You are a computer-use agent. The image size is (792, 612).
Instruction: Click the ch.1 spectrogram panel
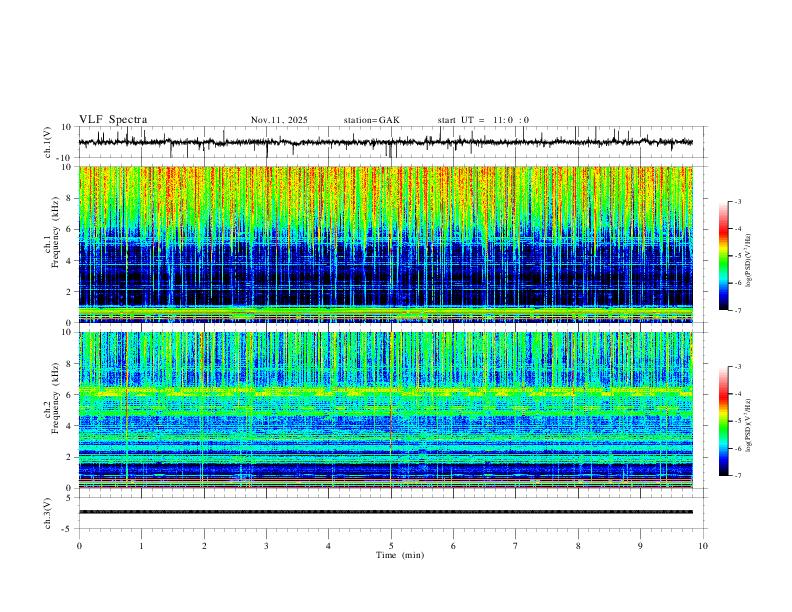pyautogui.click(x=385, y=244)
